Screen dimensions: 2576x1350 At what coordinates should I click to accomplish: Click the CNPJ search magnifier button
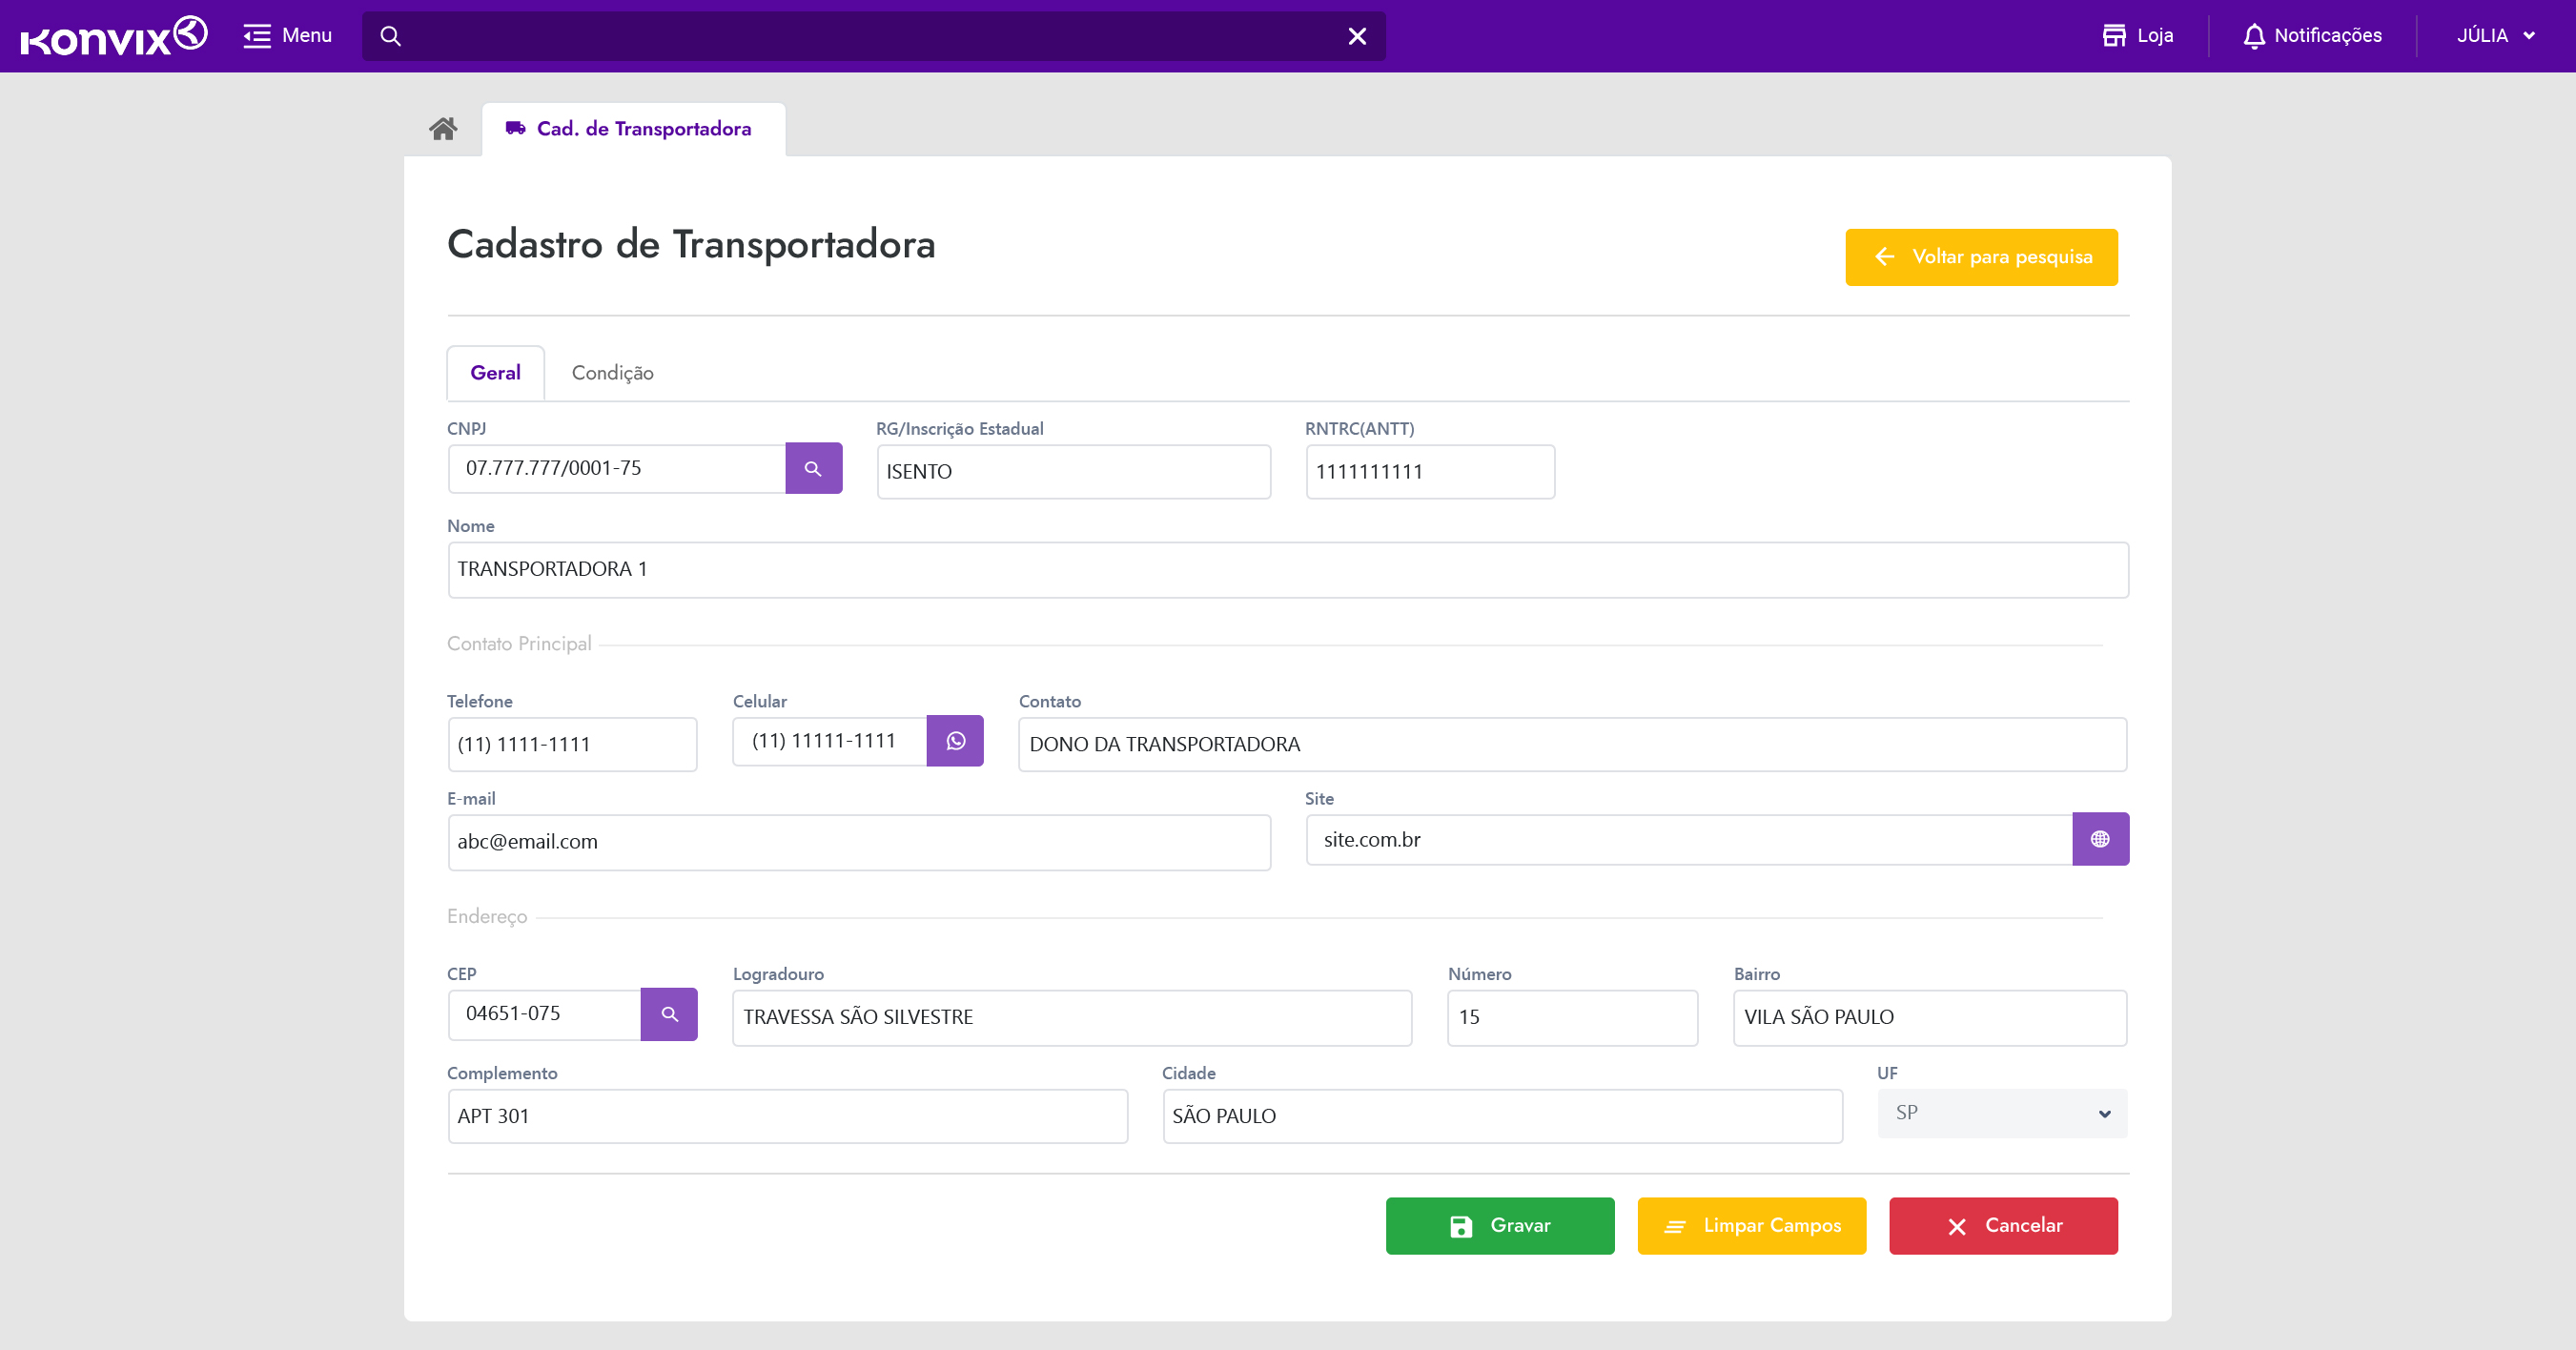click(813, 468)
